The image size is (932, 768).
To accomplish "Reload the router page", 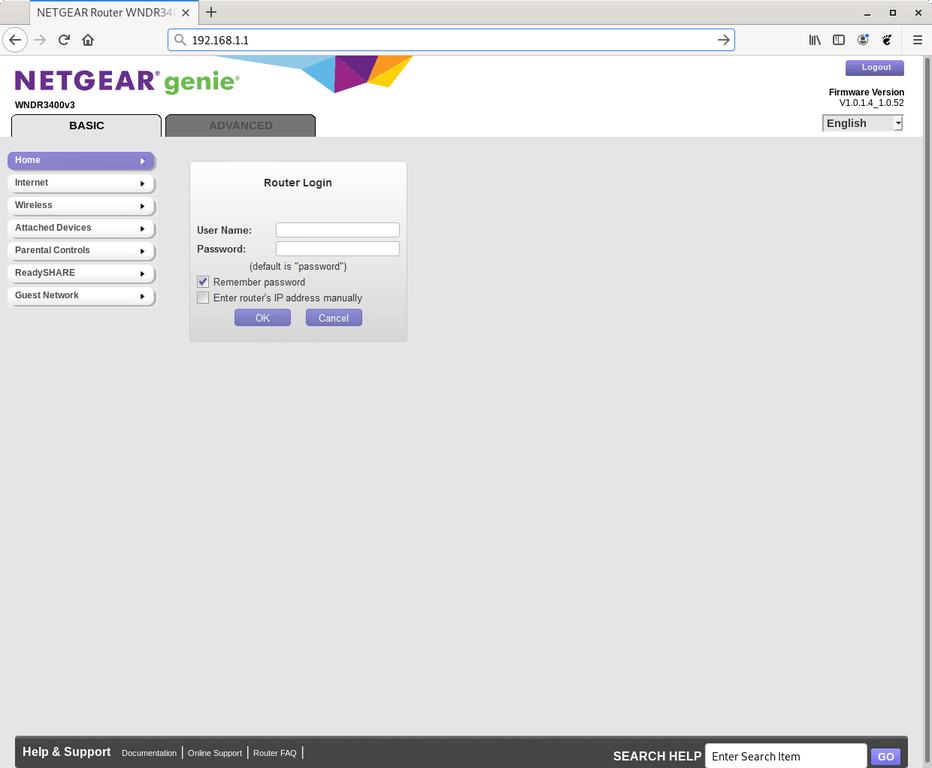I will pyautogui.click(x=64, y=40).
